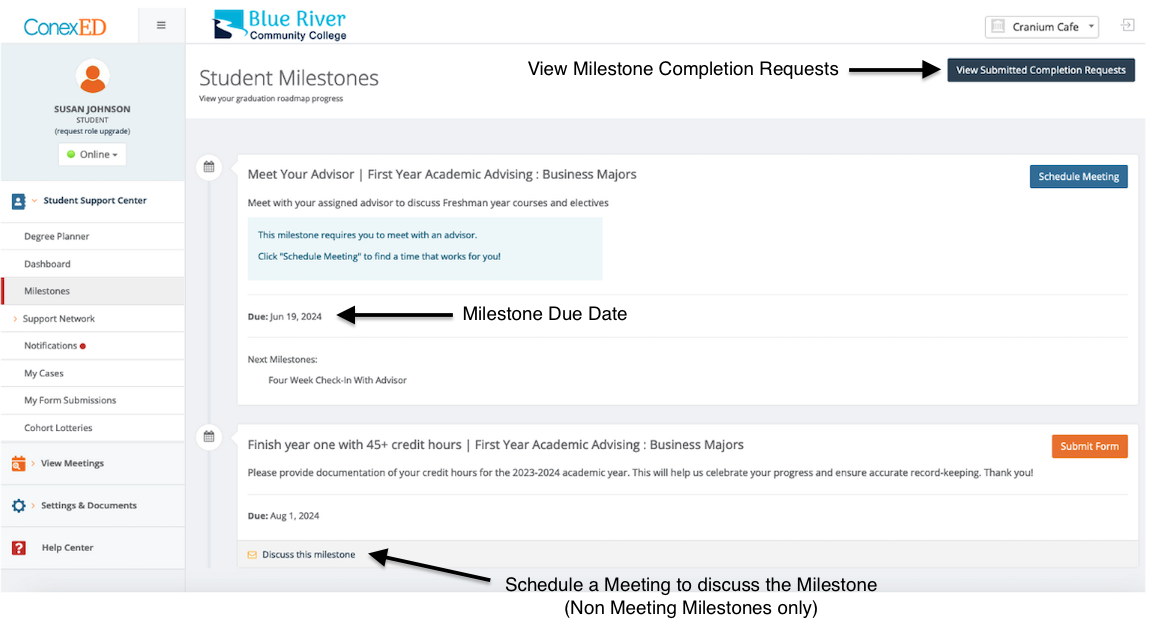Open the Online status dropdown
Screen dimensions: 1173x633
[92, 155]
